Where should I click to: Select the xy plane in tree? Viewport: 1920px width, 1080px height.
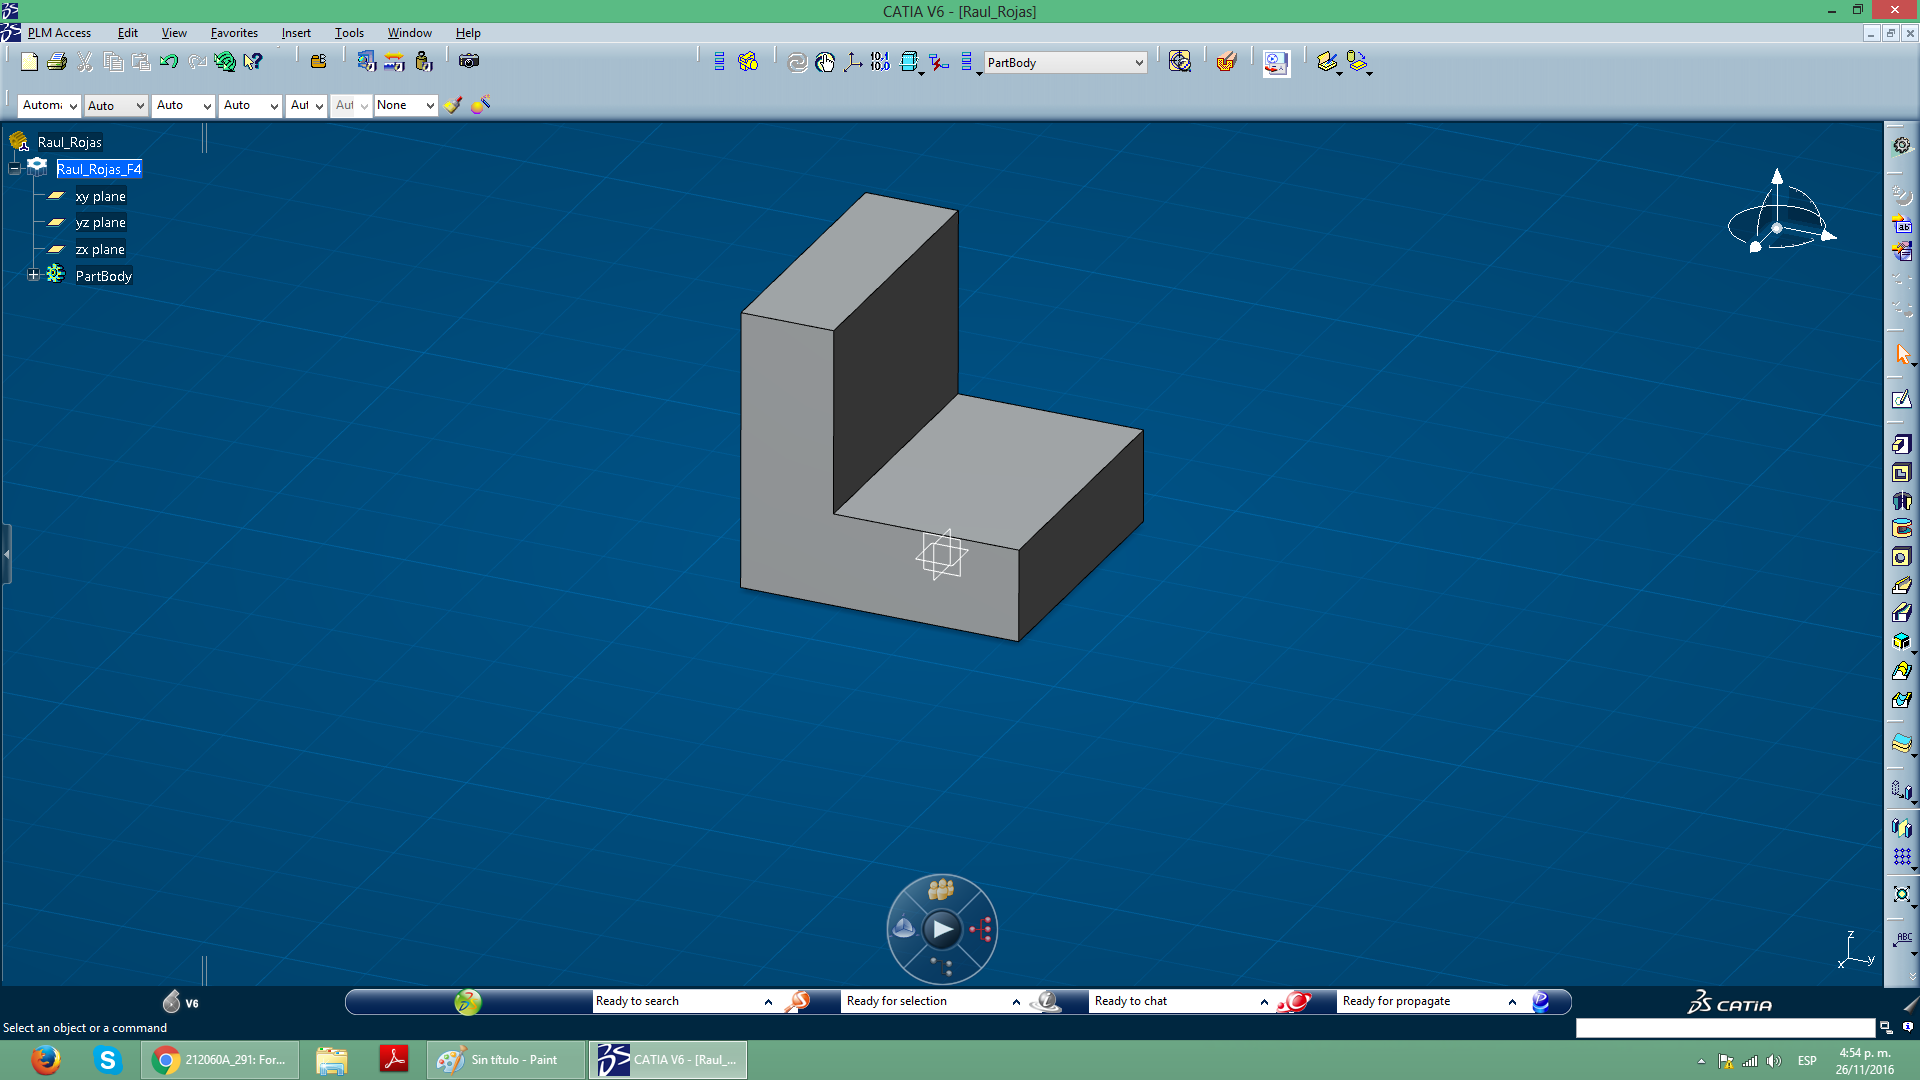pos(100,196)
